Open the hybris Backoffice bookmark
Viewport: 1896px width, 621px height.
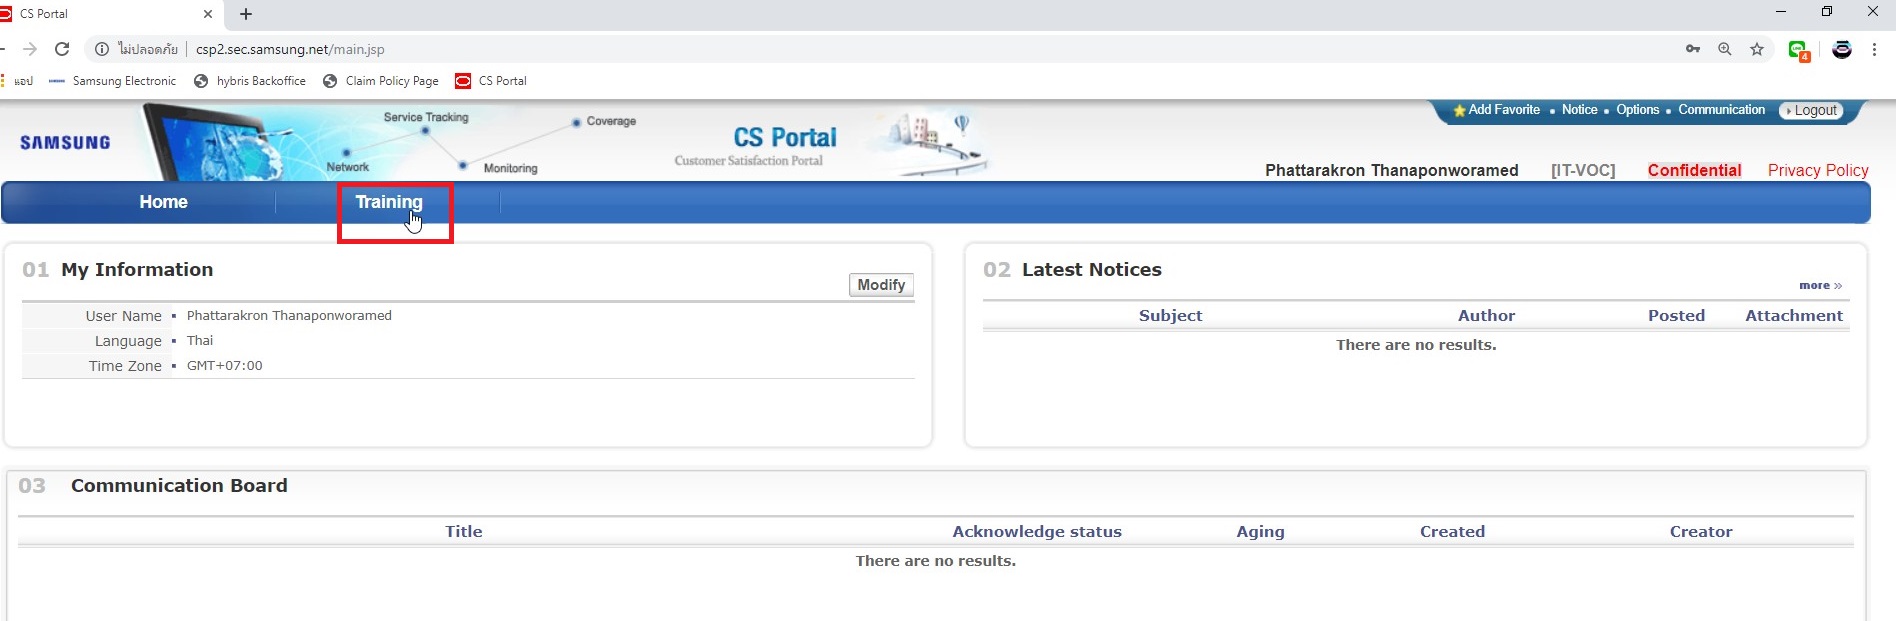point(250,81)
